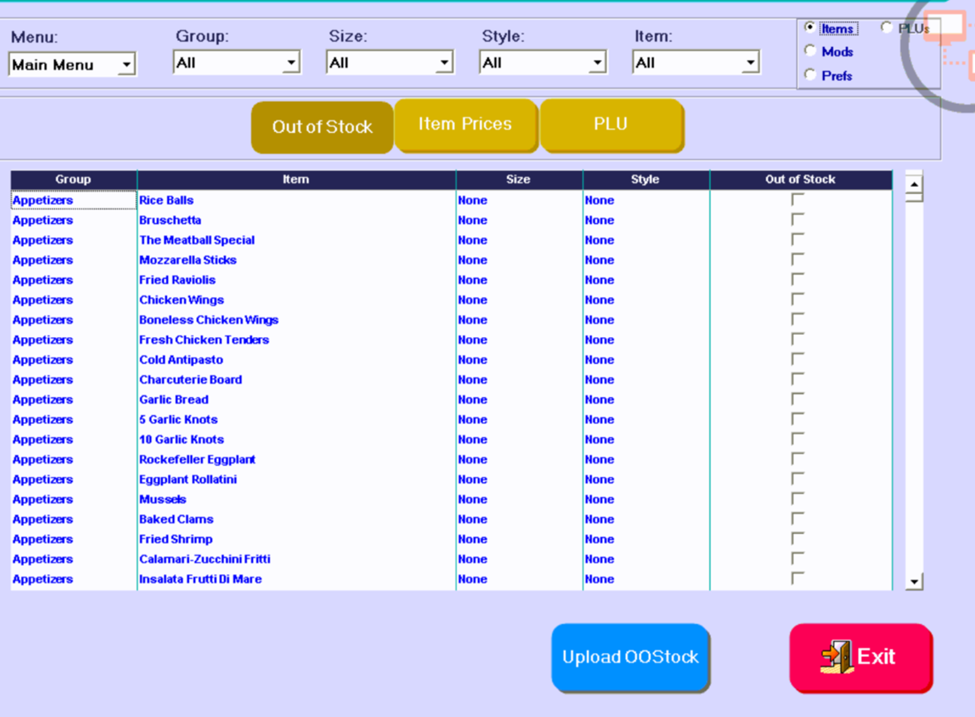
Task: Switch to the Item Prices tab
Action: pyautogui.click(x=465, y=124)
